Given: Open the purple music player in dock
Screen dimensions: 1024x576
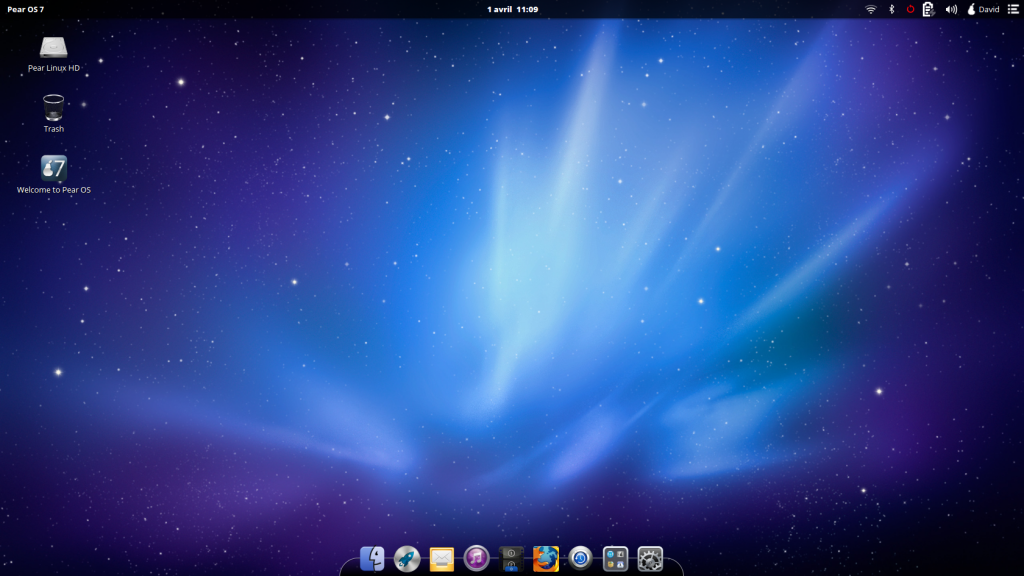Looking at the screenshot, I should [476, 558].
